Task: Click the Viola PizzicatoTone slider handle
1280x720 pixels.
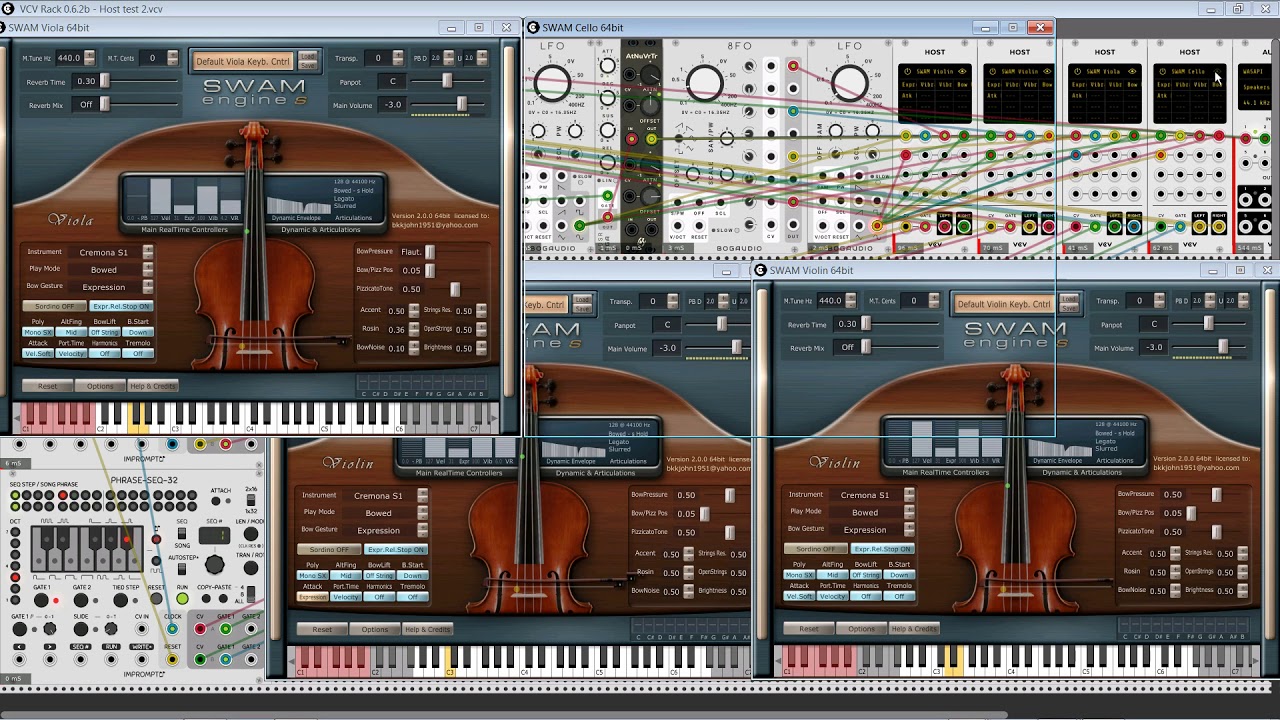Action: tap(455, 289)
